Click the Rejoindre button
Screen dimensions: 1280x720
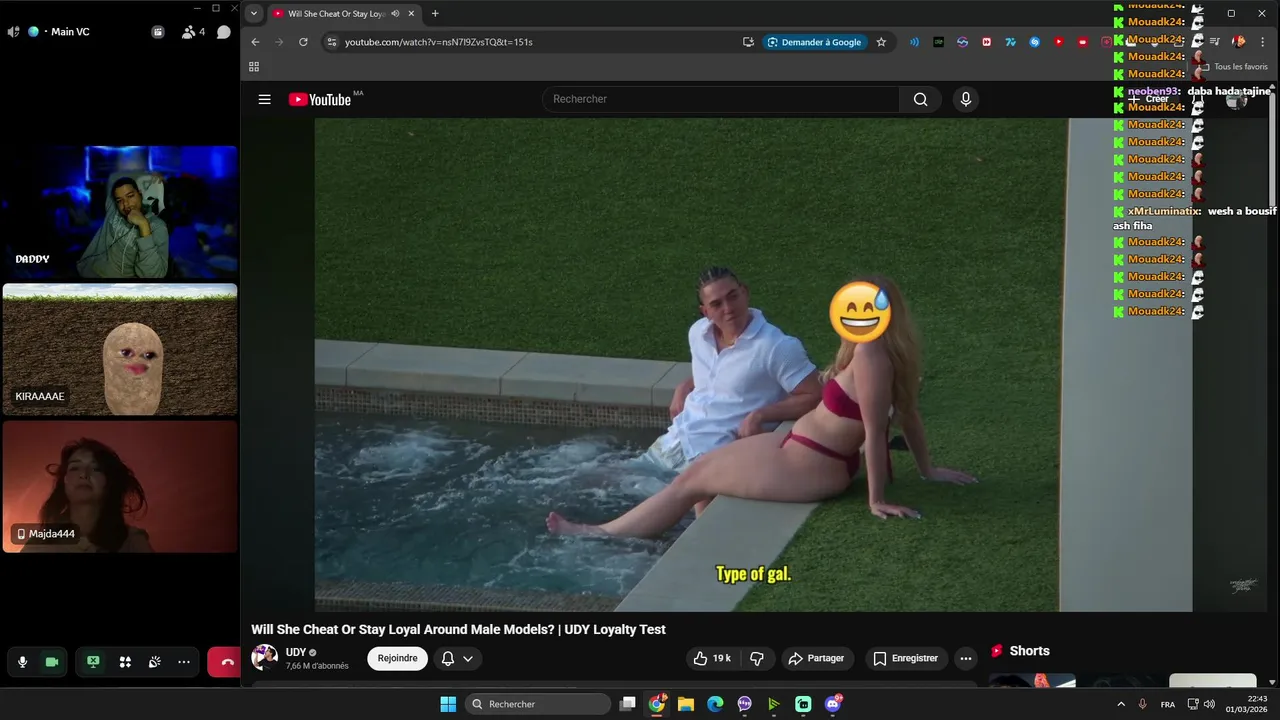(397, 658)
